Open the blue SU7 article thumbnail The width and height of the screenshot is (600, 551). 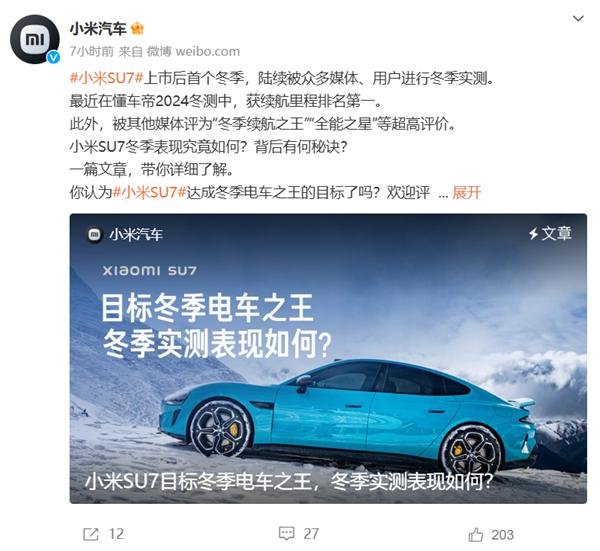[x=328, y=359]
